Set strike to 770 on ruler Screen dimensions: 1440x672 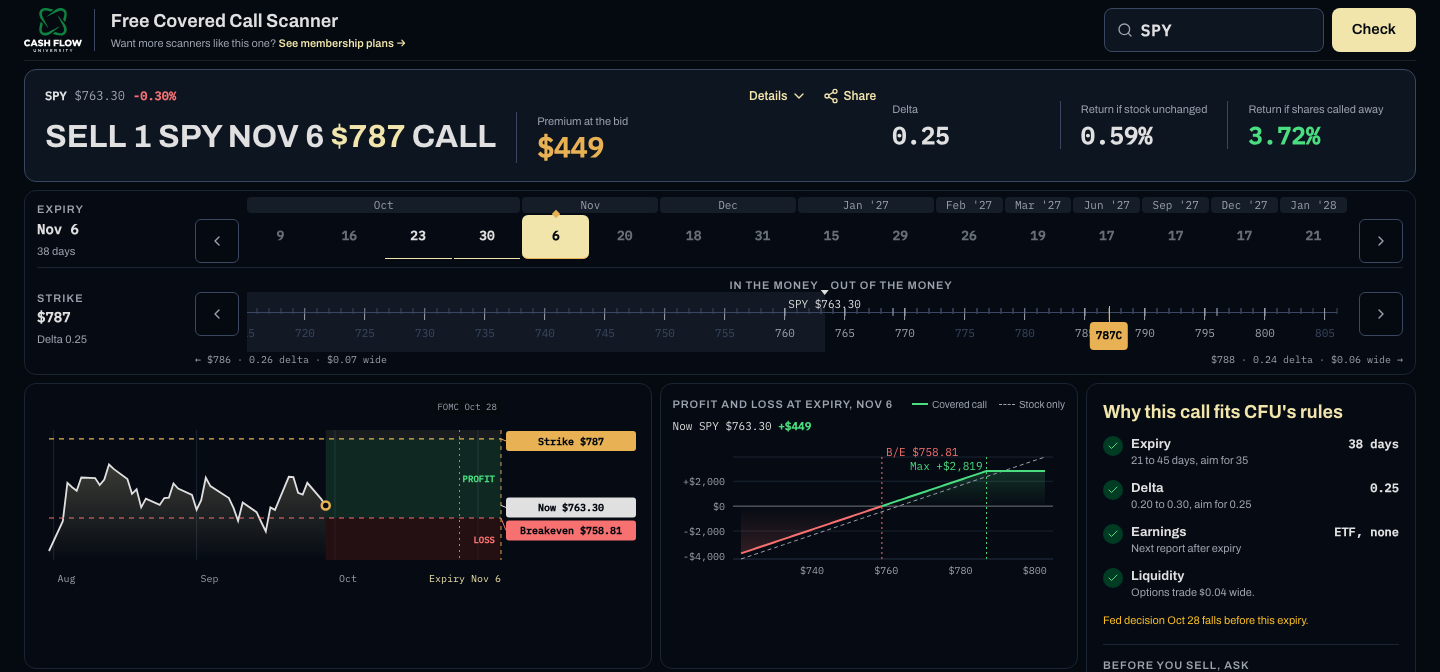[905, 334]
